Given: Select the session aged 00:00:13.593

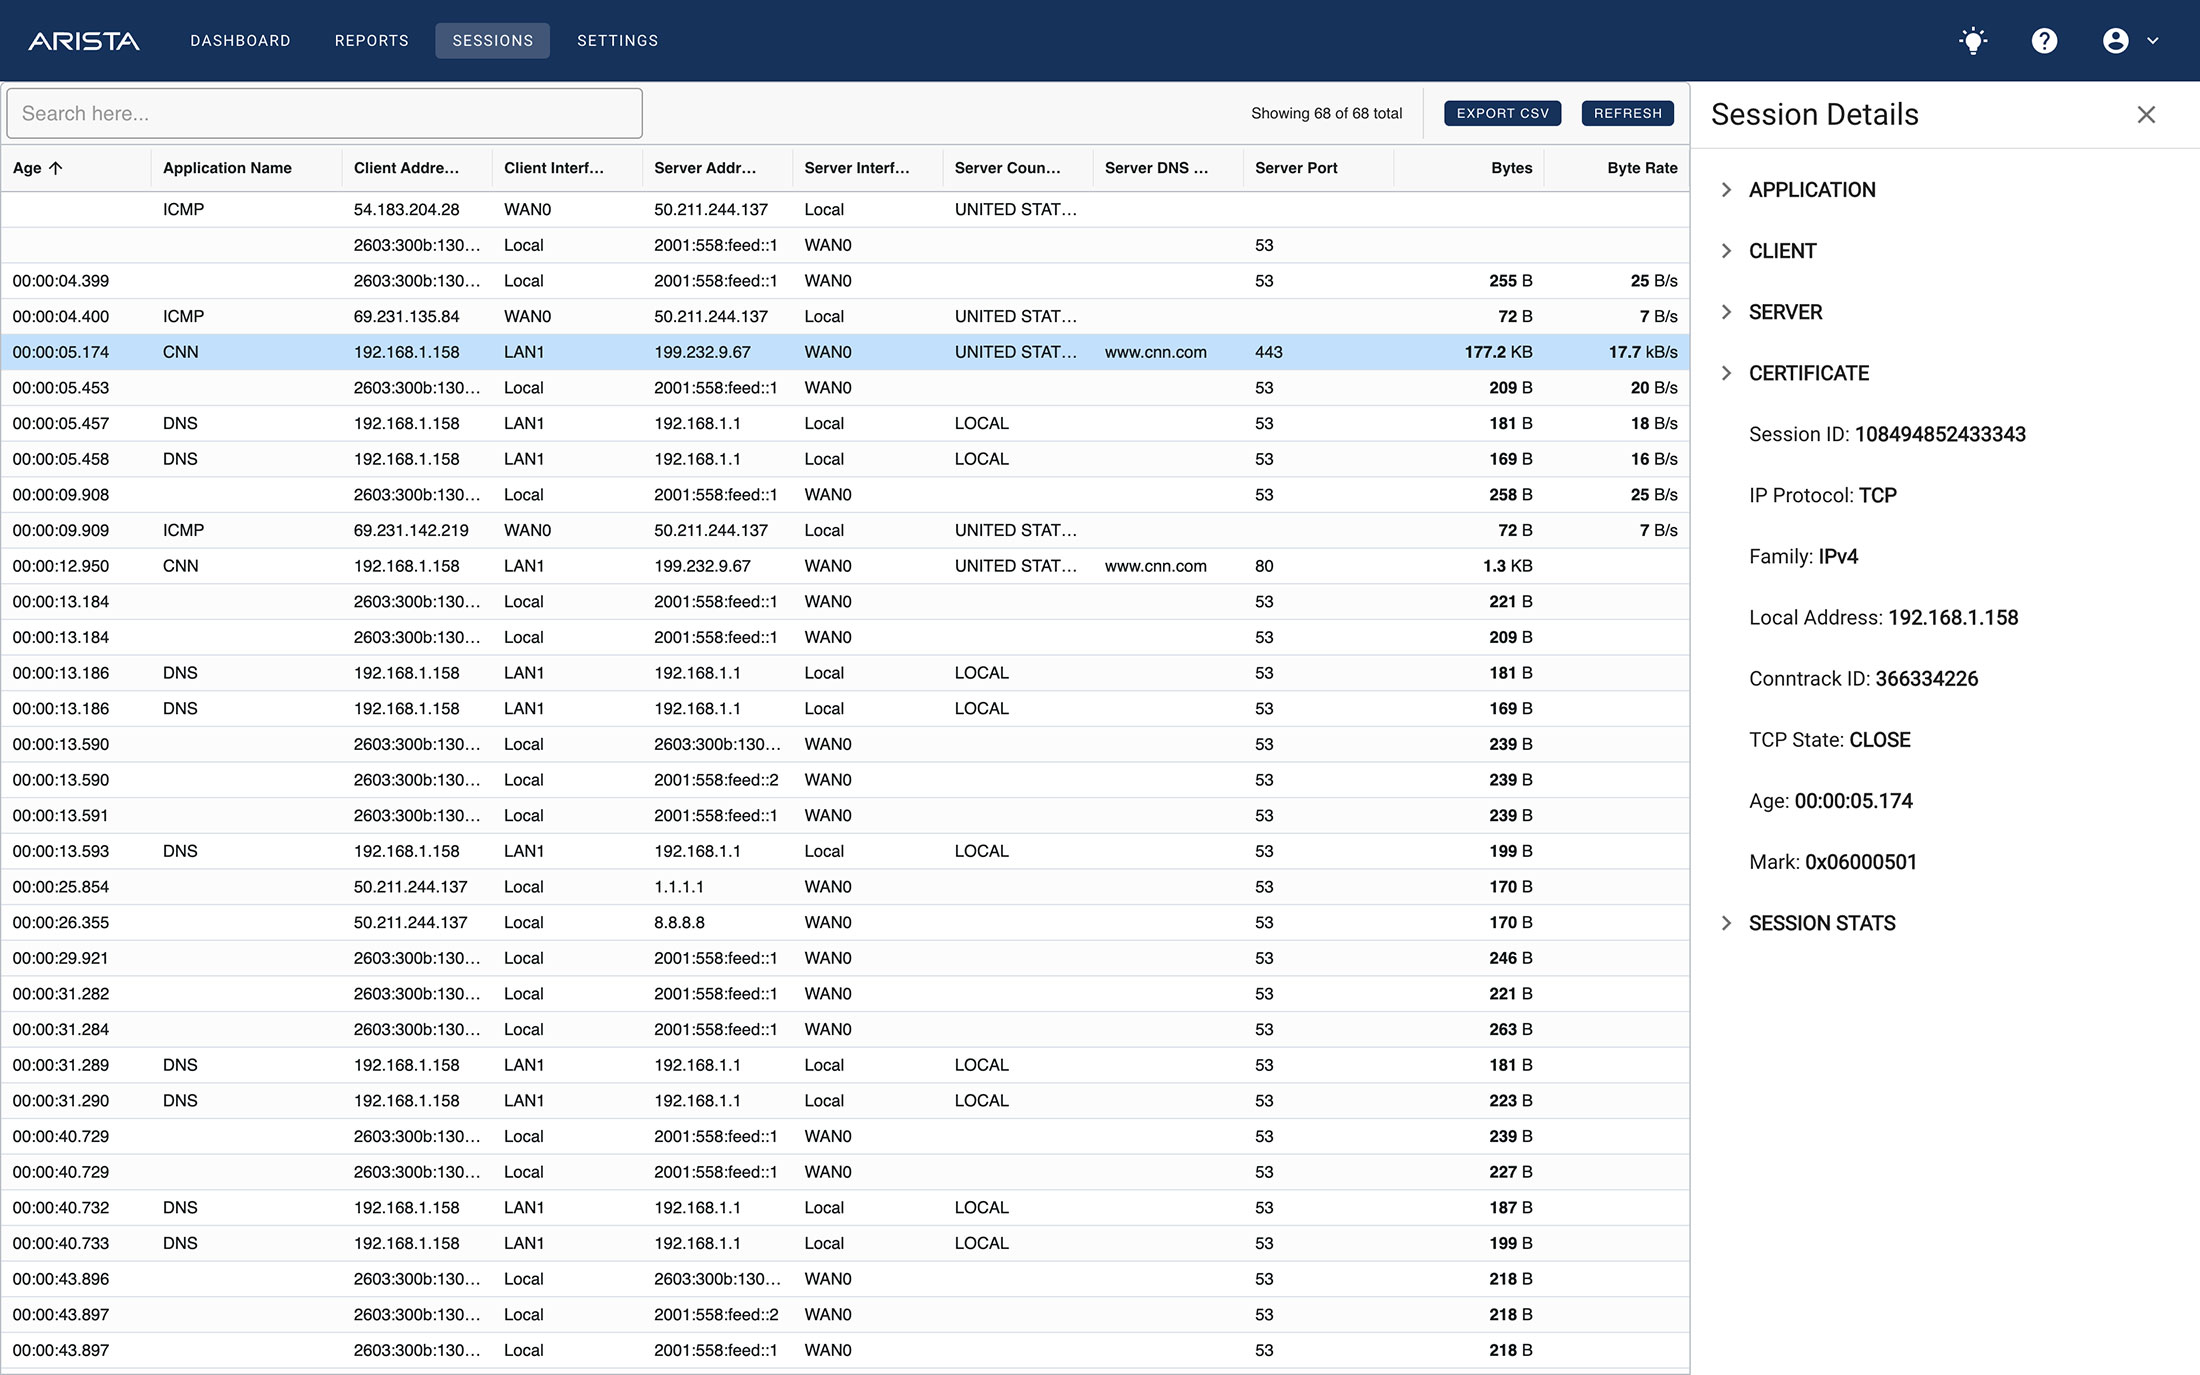Looking at the screenshot, I should (845, 851).
